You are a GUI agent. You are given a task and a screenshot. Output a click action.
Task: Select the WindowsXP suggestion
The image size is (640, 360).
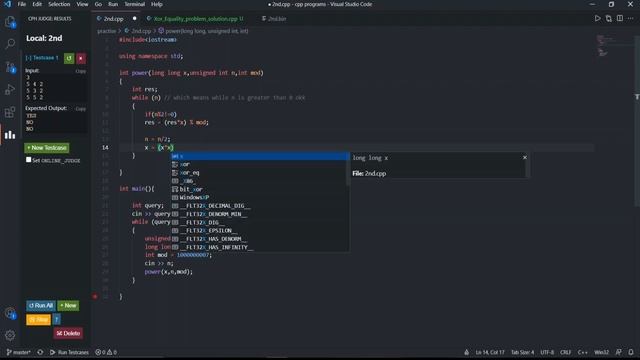point(260,197)
